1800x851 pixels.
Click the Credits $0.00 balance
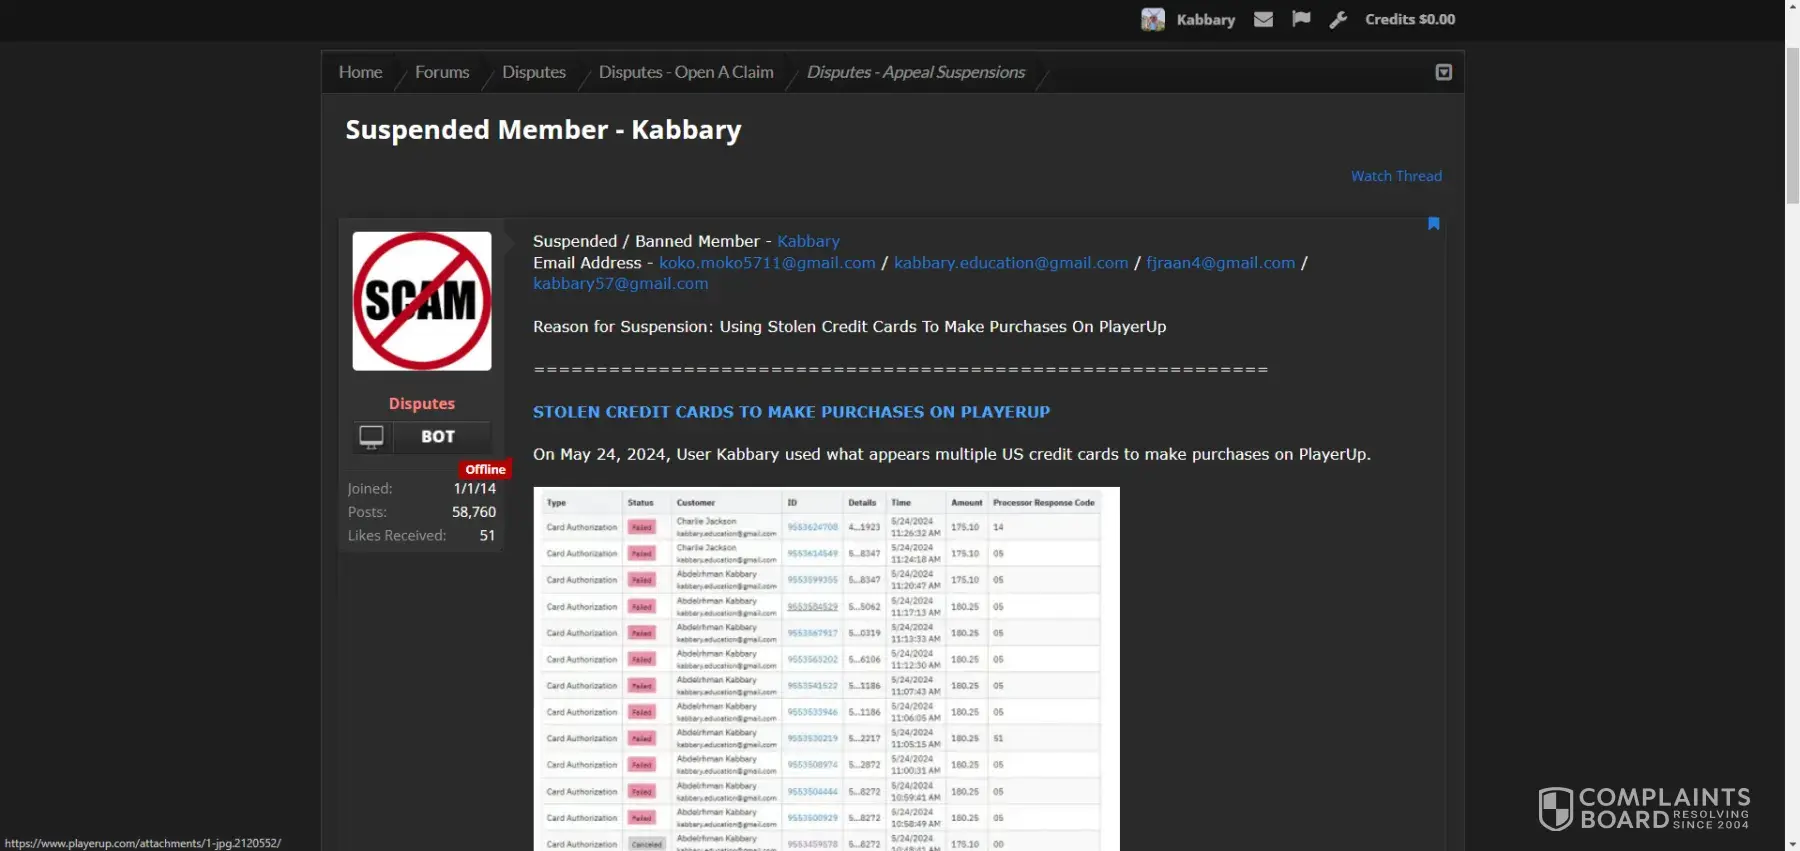pyautogui.click(x=1410, y=19)
